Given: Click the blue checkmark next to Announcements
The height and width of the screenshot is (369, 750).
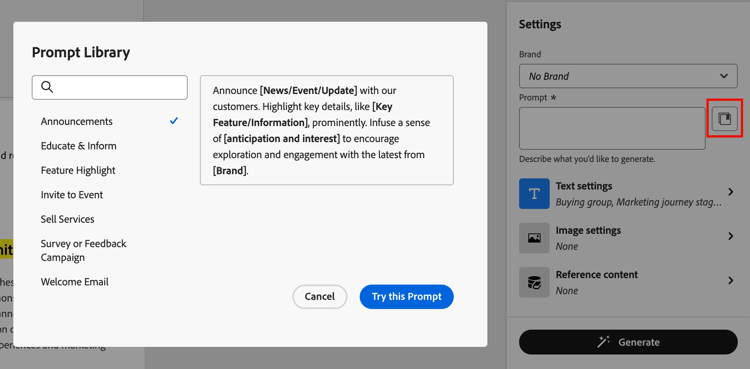Looking at the screenshot, I should coord(174,121).
